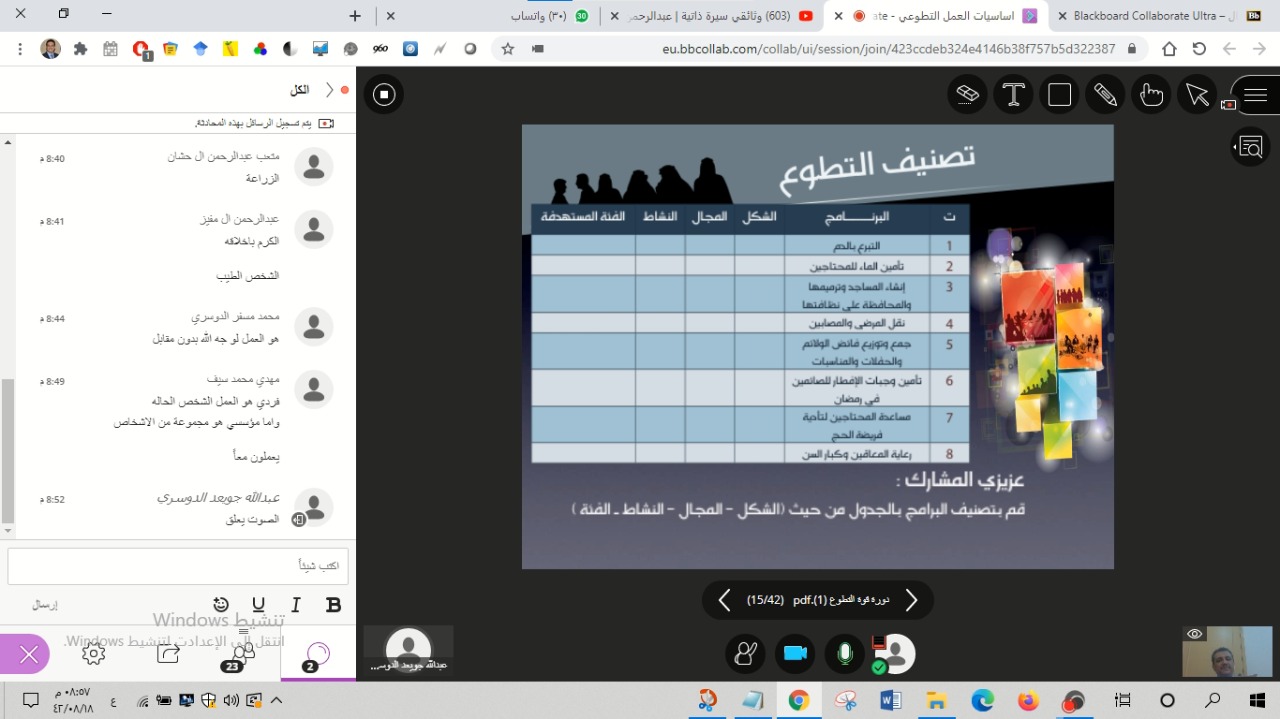Type in the chat message input field
The width and height of the screenshot is (1280, 719).
click(x=178, y=566)
